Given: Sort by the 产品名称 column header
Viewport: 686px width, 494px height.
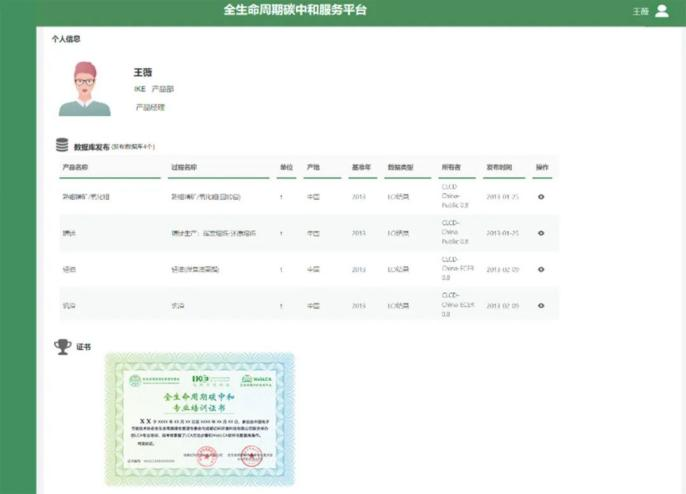Looking at the screenshot, I should pyautogui.click(x=75, y=167).
